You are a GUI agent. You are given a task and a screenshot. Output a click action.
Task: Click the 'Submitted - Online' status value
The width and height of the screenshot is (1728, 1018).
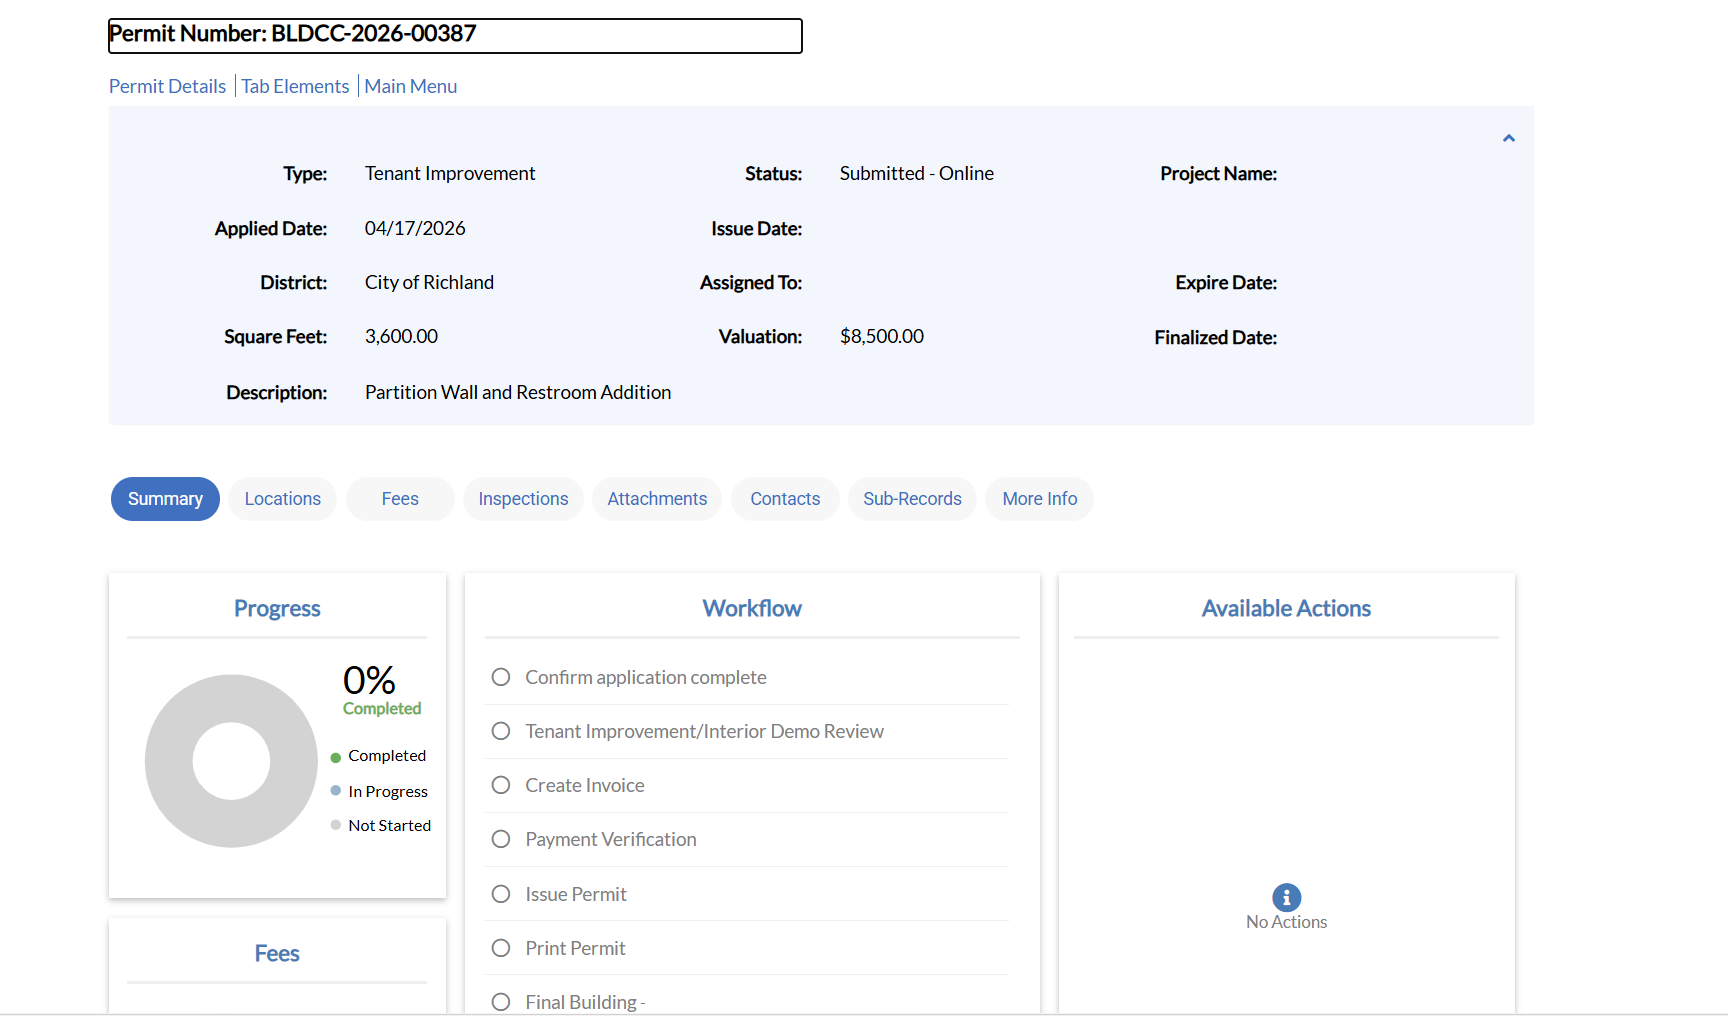pyautogui.click(x=917, y=173)
